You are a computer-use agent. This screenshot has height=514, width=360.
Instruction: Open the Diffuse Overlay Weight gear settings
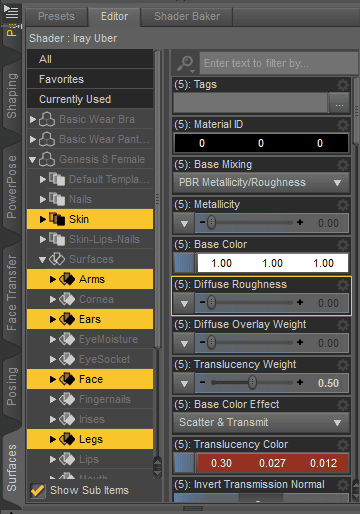pos(342,325)
